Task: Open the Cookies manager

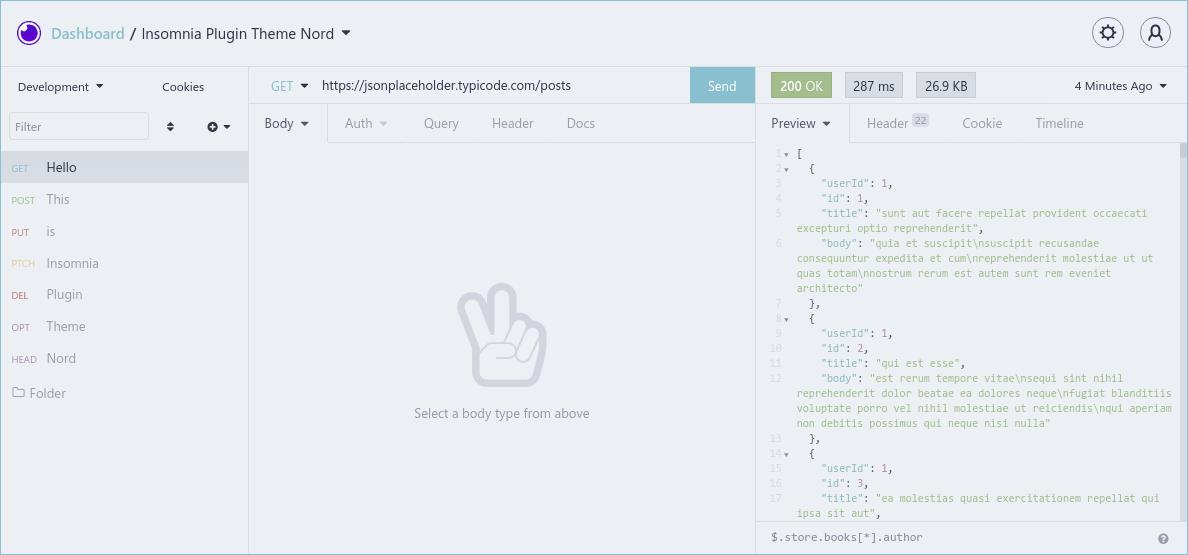Action: pos(183,86)
